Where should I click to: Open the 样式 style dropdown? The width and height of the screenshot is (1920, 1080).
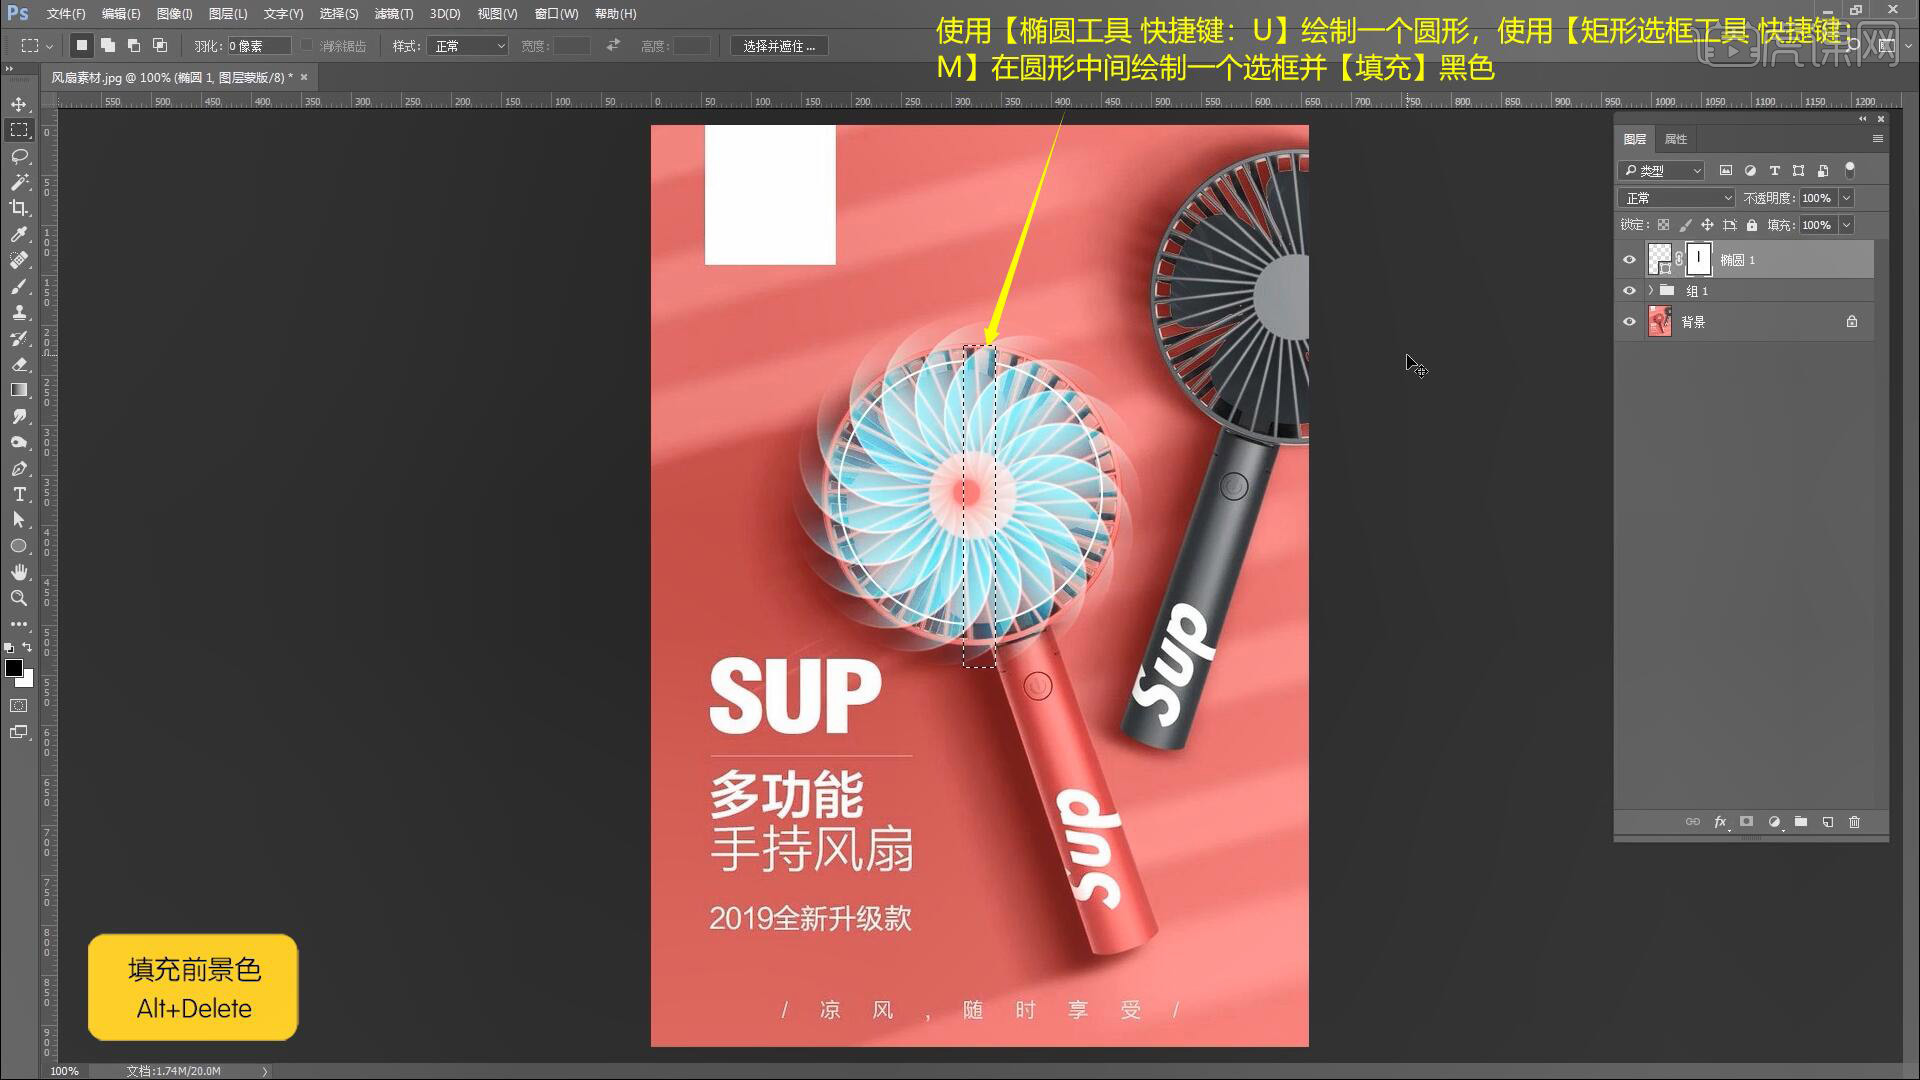pyautogui.click(x=468, y=46)
